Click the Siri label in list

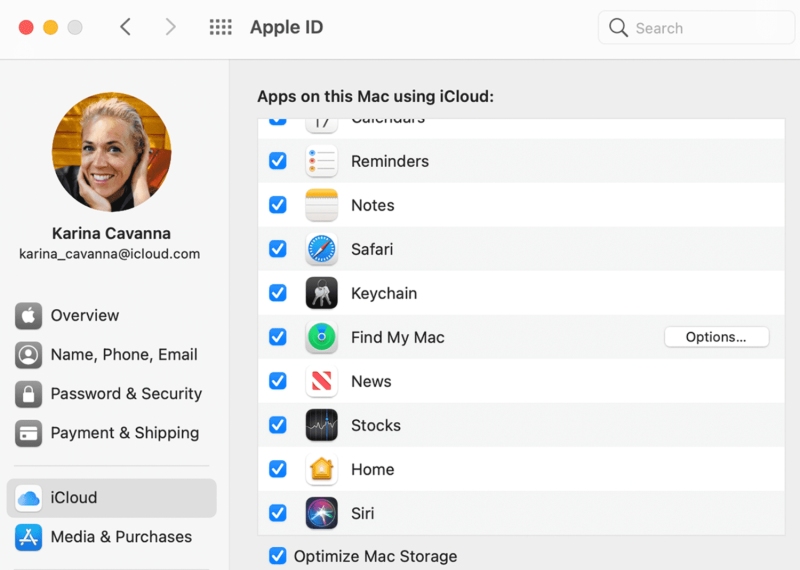point(362,513)
